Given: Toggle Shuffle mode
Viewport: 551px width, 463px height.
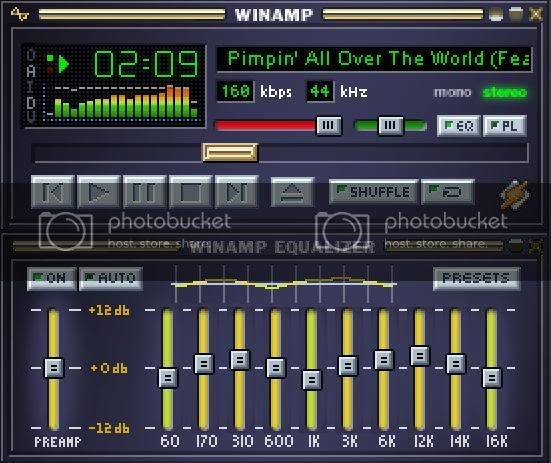Looking at the screenshot, I should [x=374, y=192].
